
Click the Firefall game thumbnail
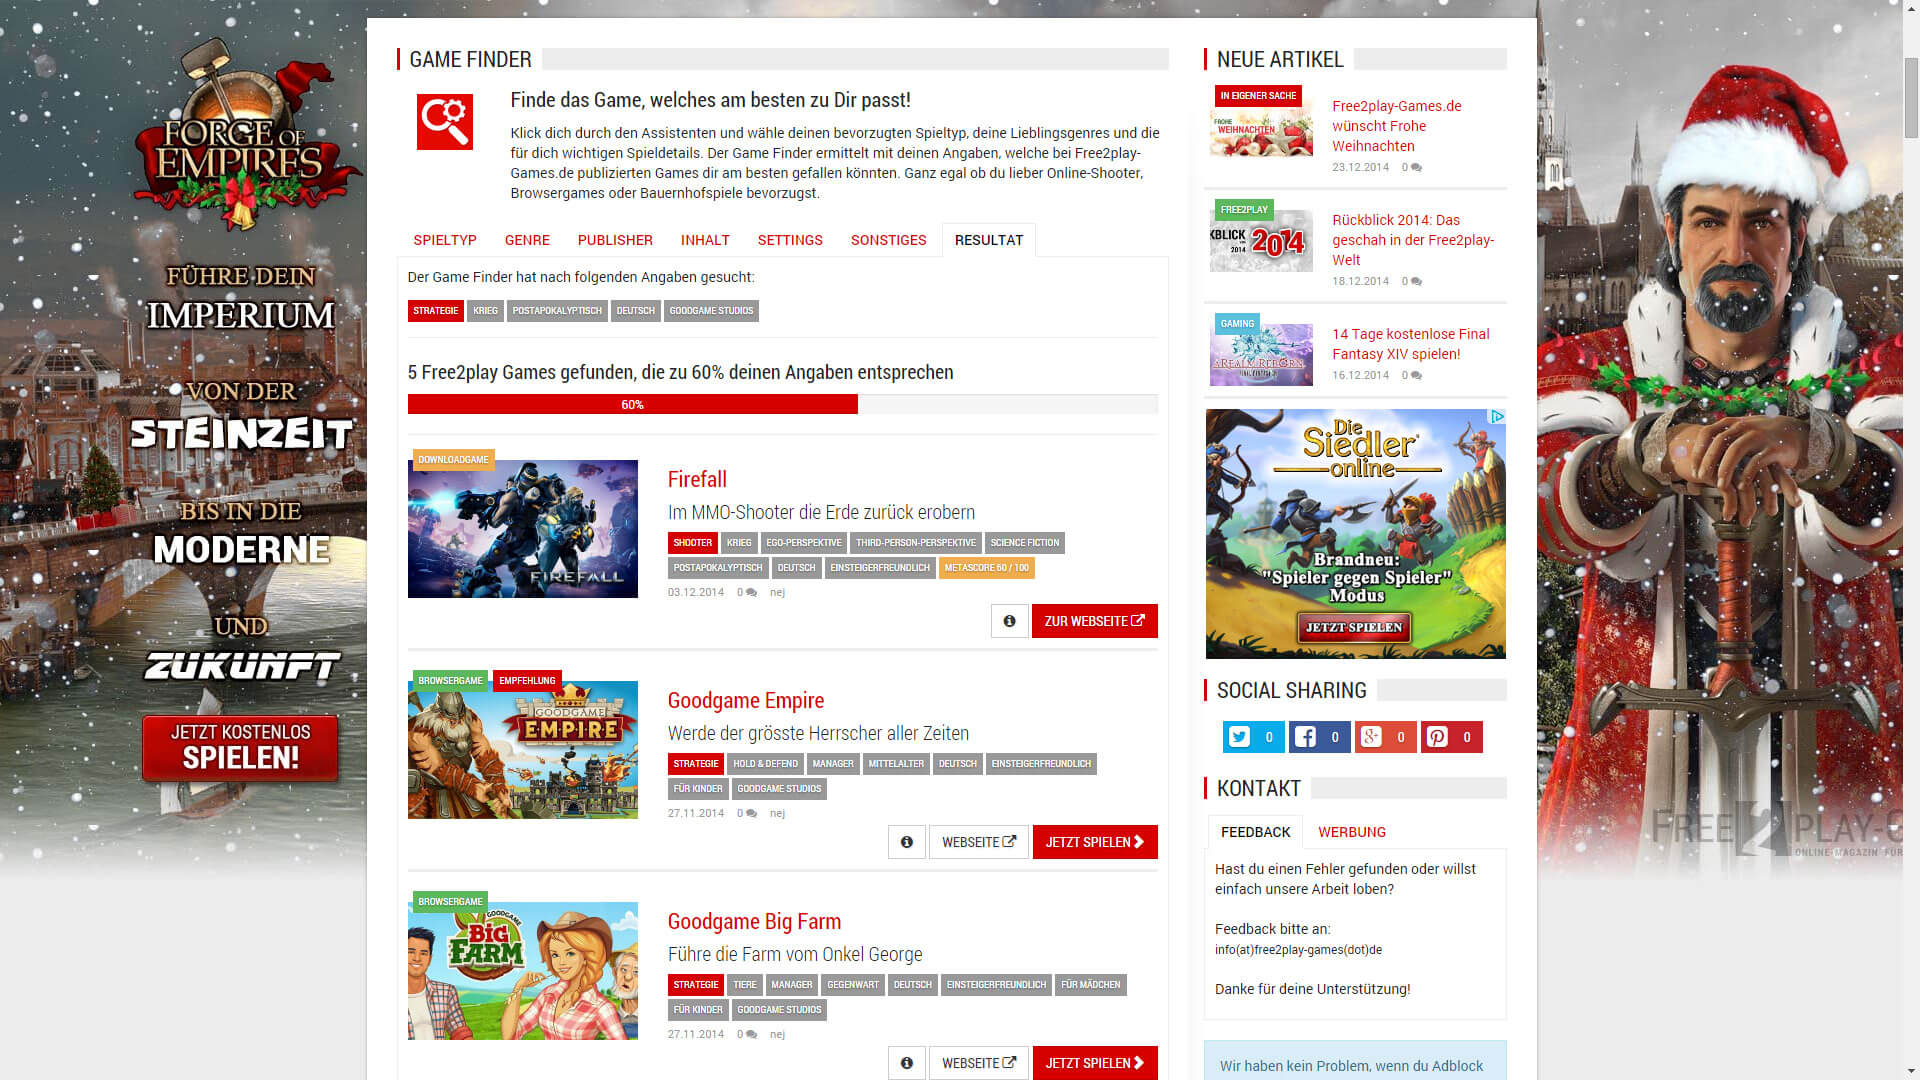click(523, 529)
